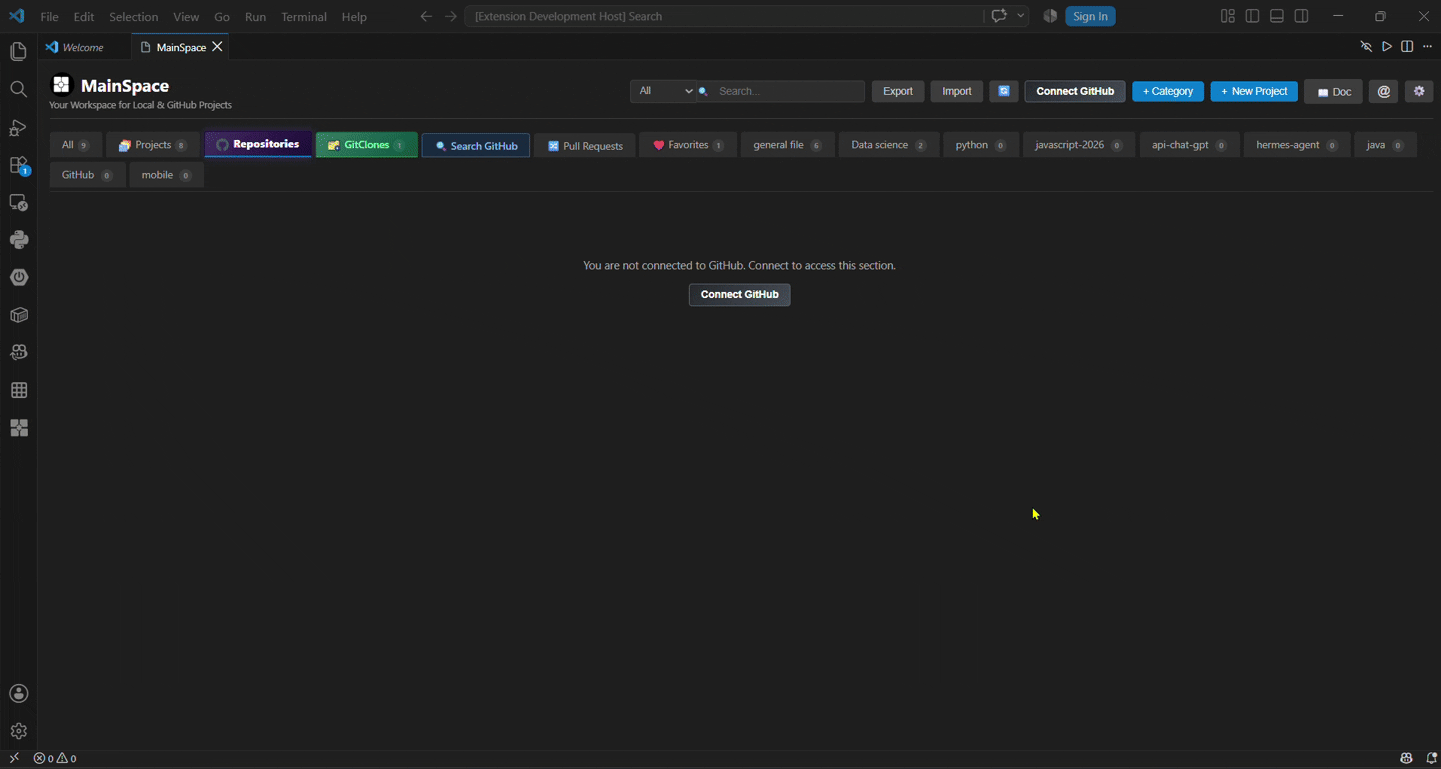Screen dimensions: 1441x769
Task: Select the Data science category tab
Action: click(x=889, y=145)
